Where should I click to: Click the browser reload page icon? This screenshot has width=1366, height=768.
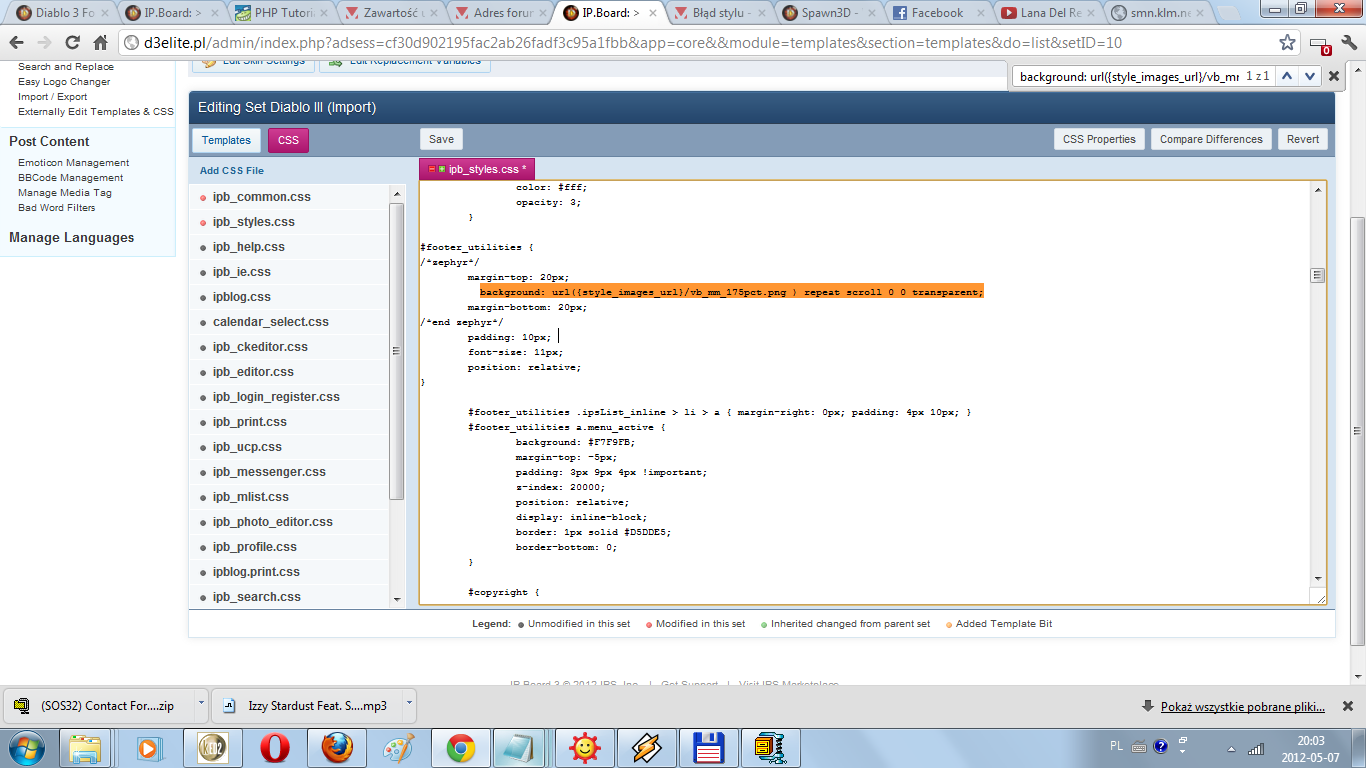(72, 43)
